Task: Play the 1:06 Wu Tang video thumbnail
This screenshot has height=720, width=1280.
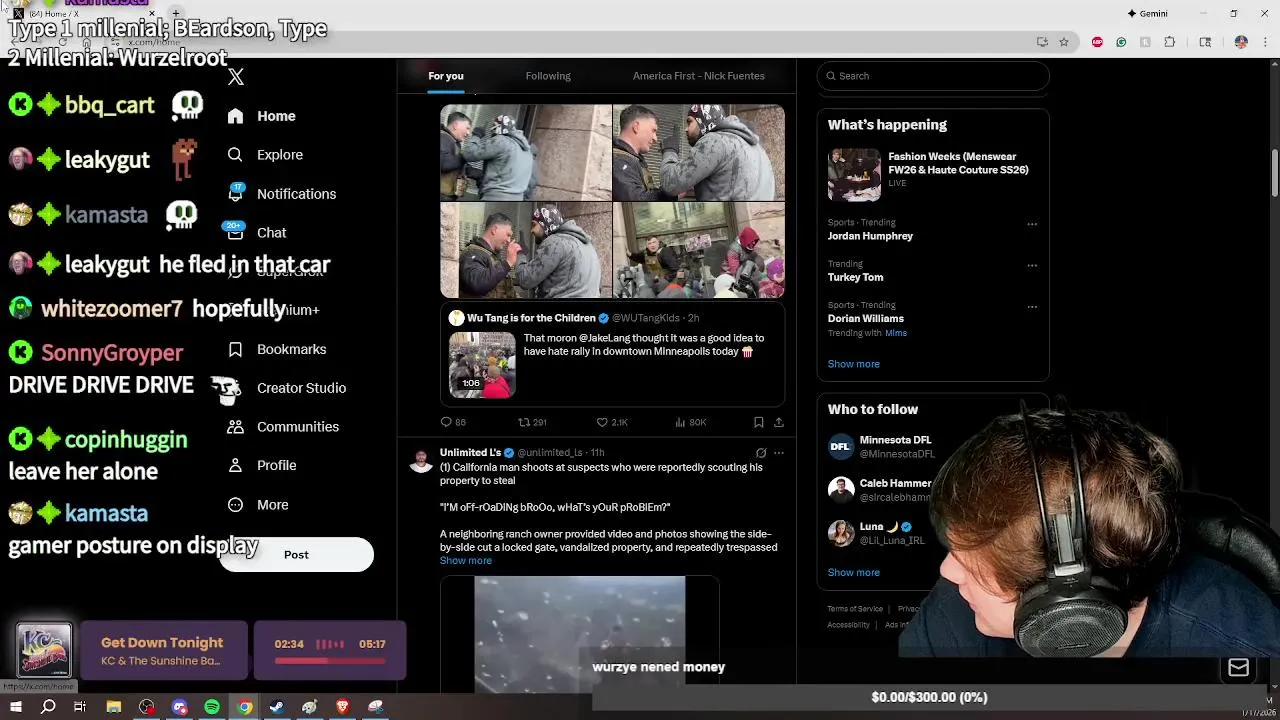Action: (x=482, y=365)
